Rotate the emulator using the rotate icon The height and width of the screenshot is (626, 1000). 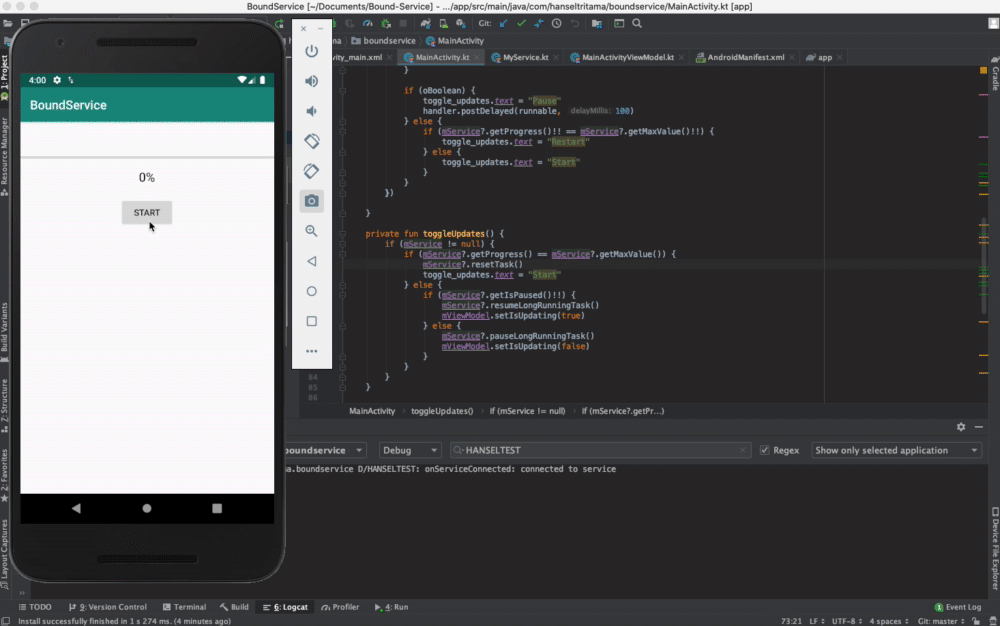click(x=311, y=141)
